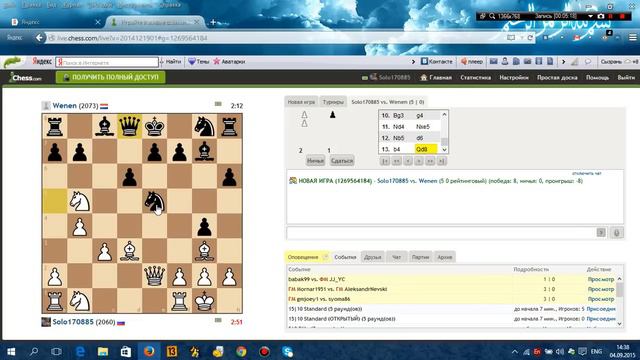Click the chat mute icon beside input

[x=616, y=233]
